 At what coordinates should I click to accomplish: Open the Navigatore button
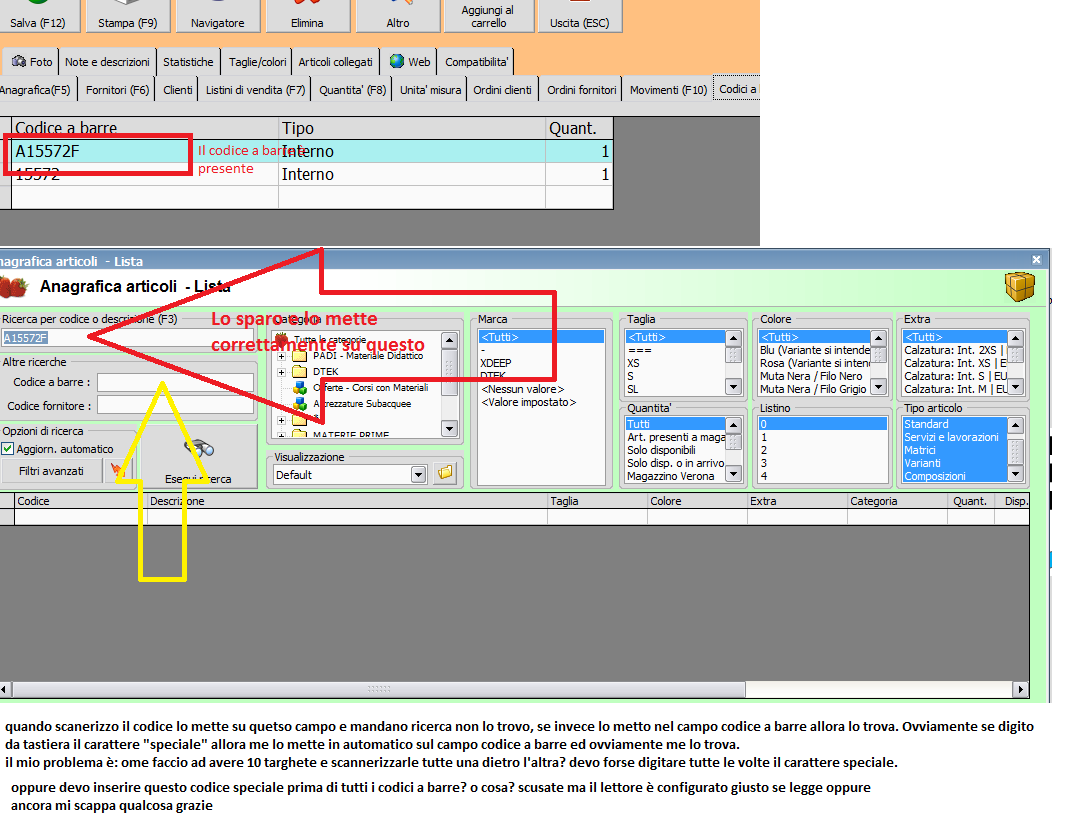(217, 16)
